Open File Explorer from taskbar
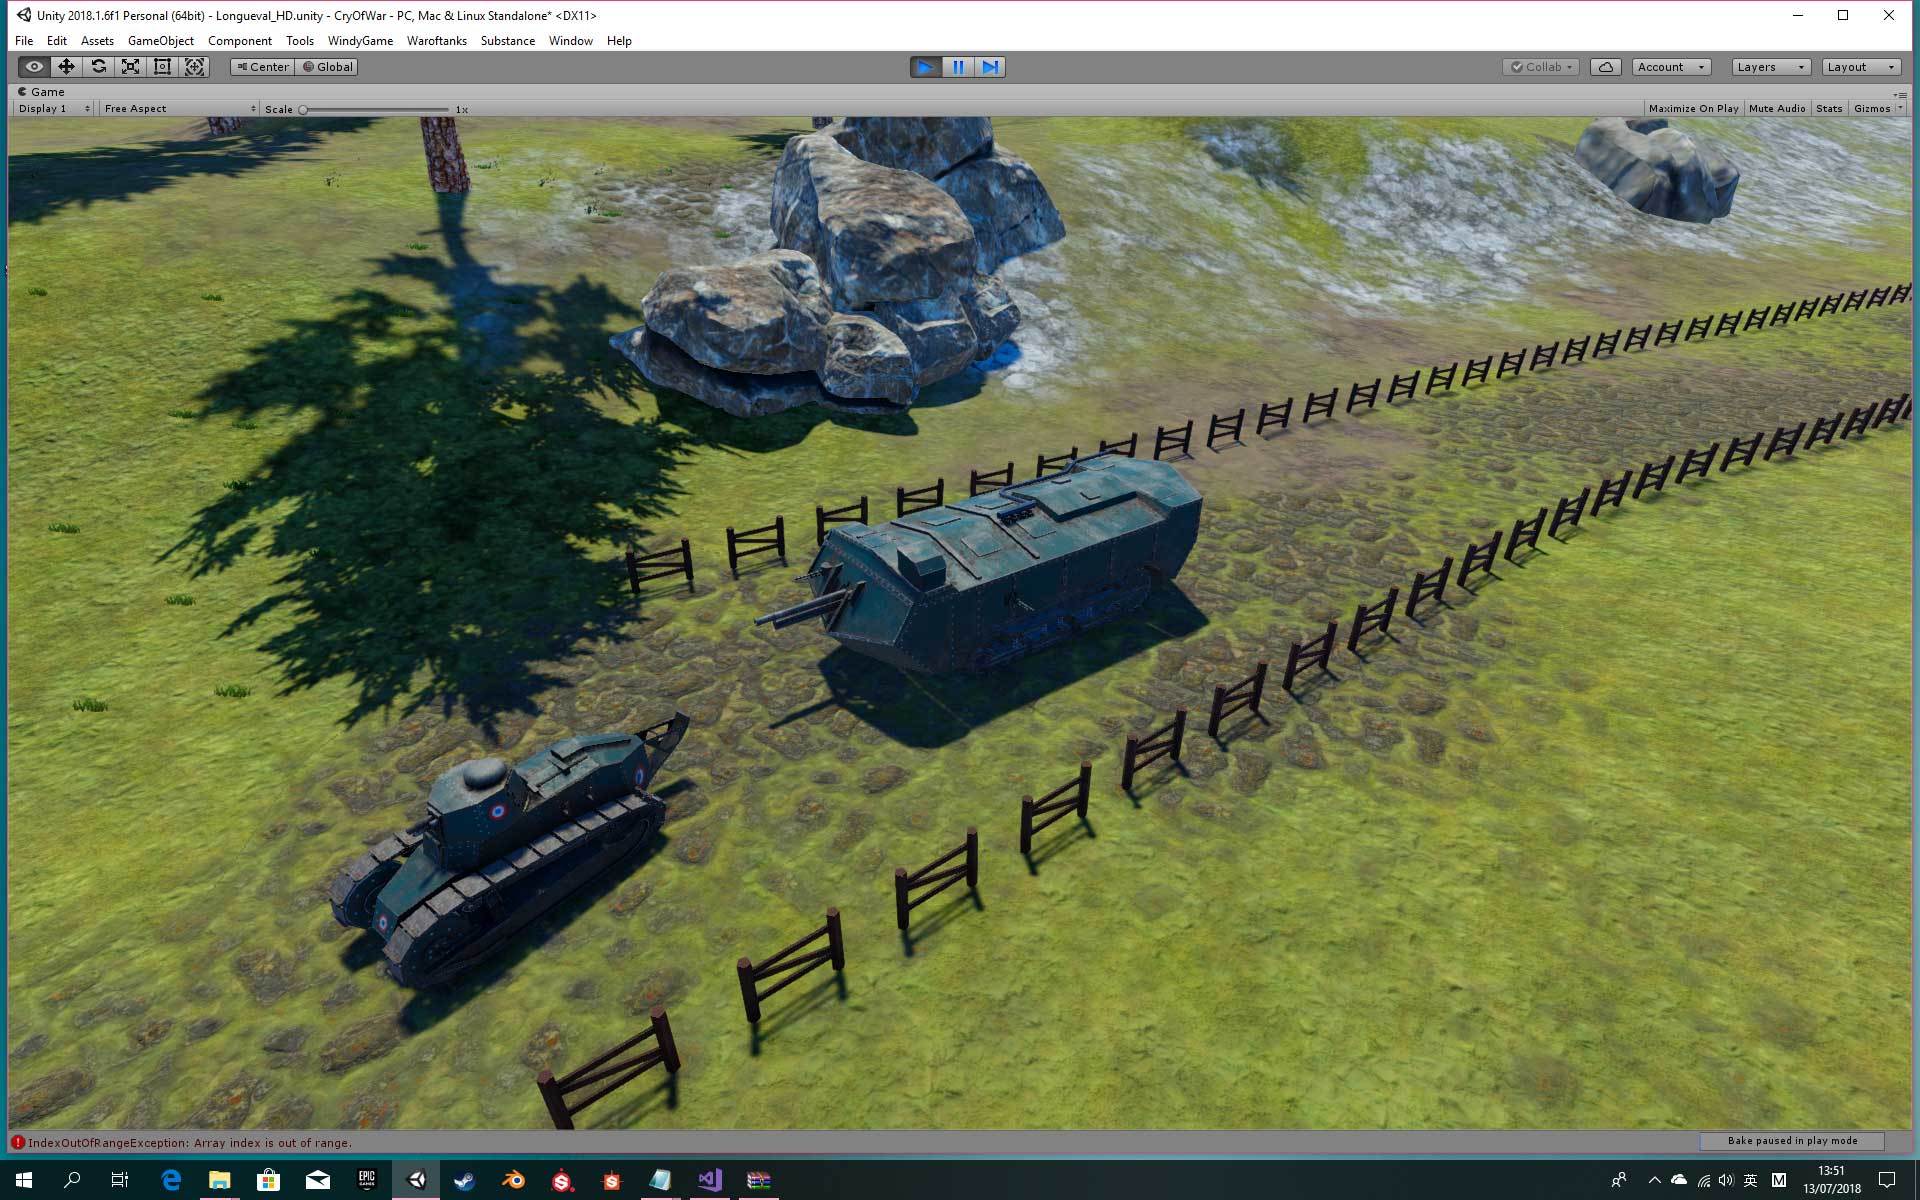The height and width of the screenshot is (1200, 1920). [220, 1180]
